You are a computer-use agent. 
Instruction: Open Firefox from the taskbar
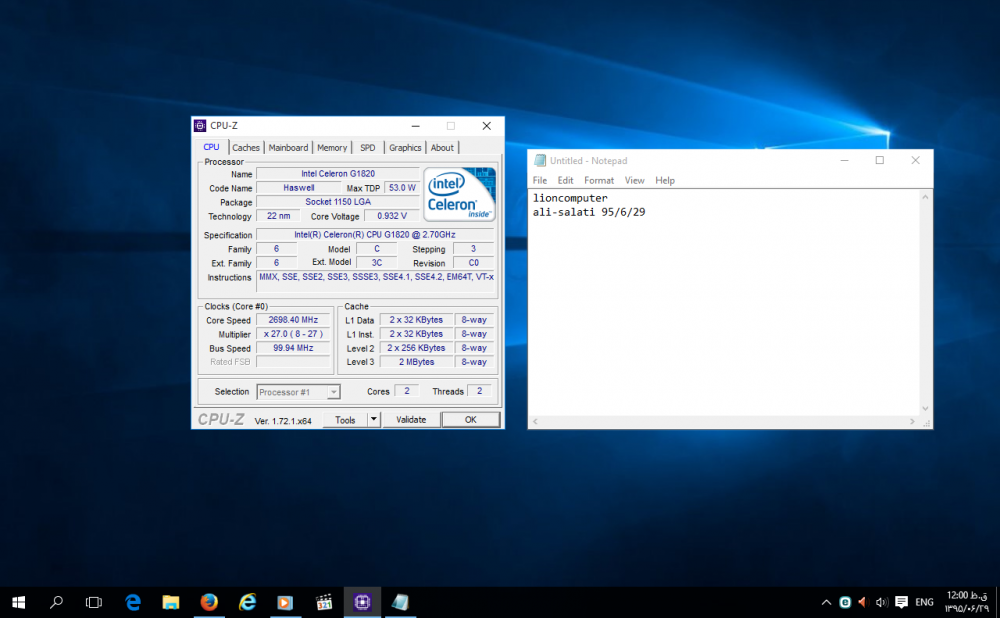209,602
